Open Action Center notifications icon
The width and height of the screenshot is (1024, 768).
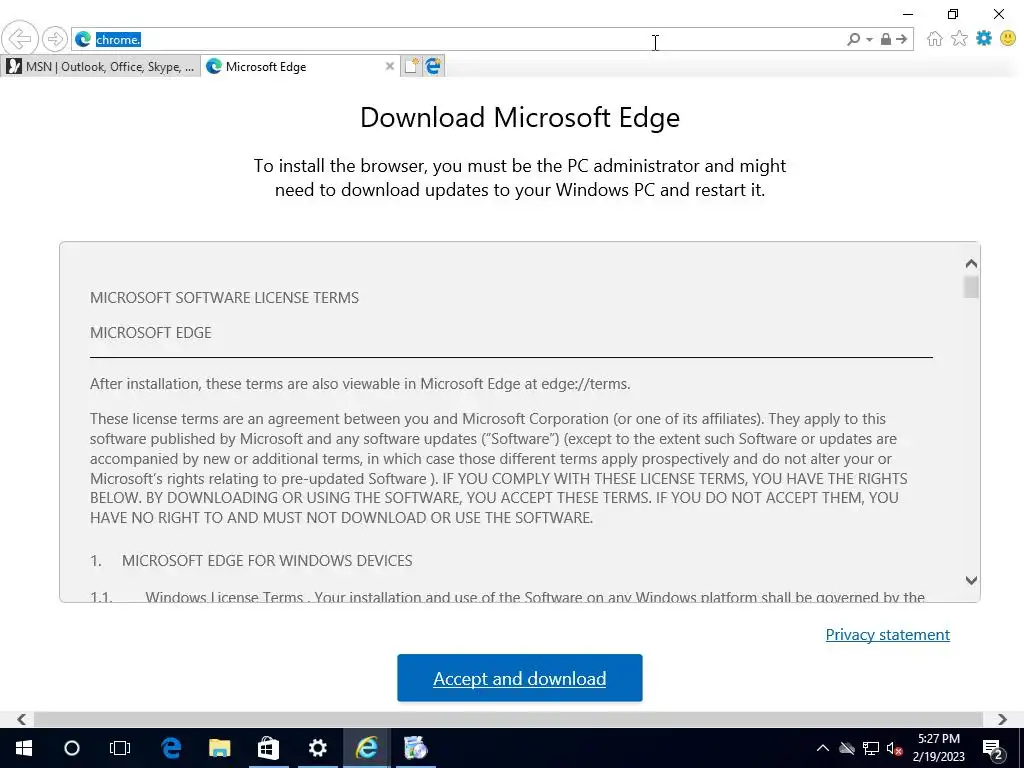tap(993, 748)
